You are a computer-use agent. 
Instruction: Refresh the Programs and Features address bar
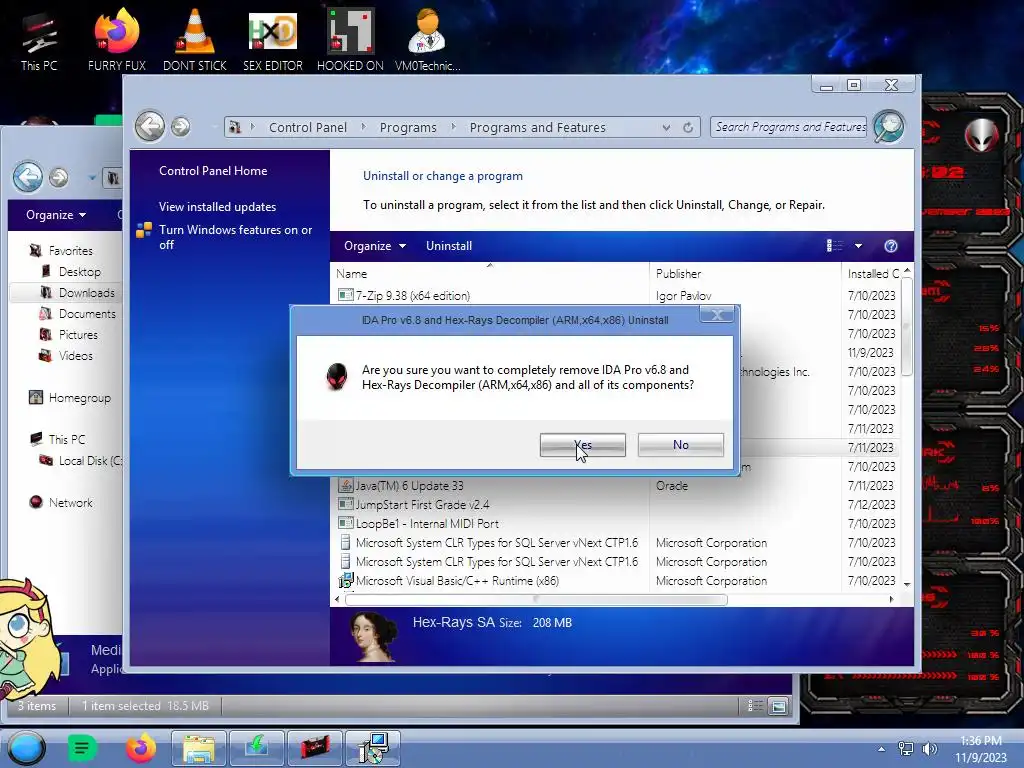688,127
